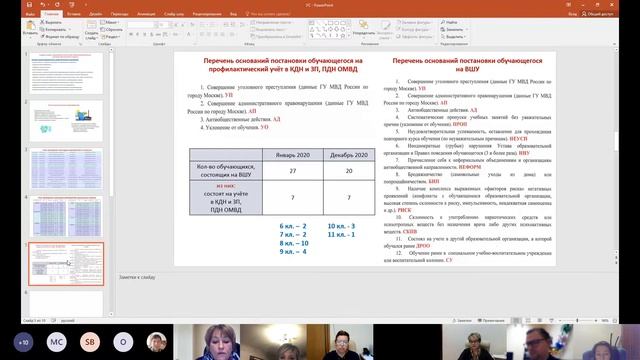Select slide 3 thumbnail
Image resolution: width=640 pixels, height=360 pixels.
tap(66, 169)
